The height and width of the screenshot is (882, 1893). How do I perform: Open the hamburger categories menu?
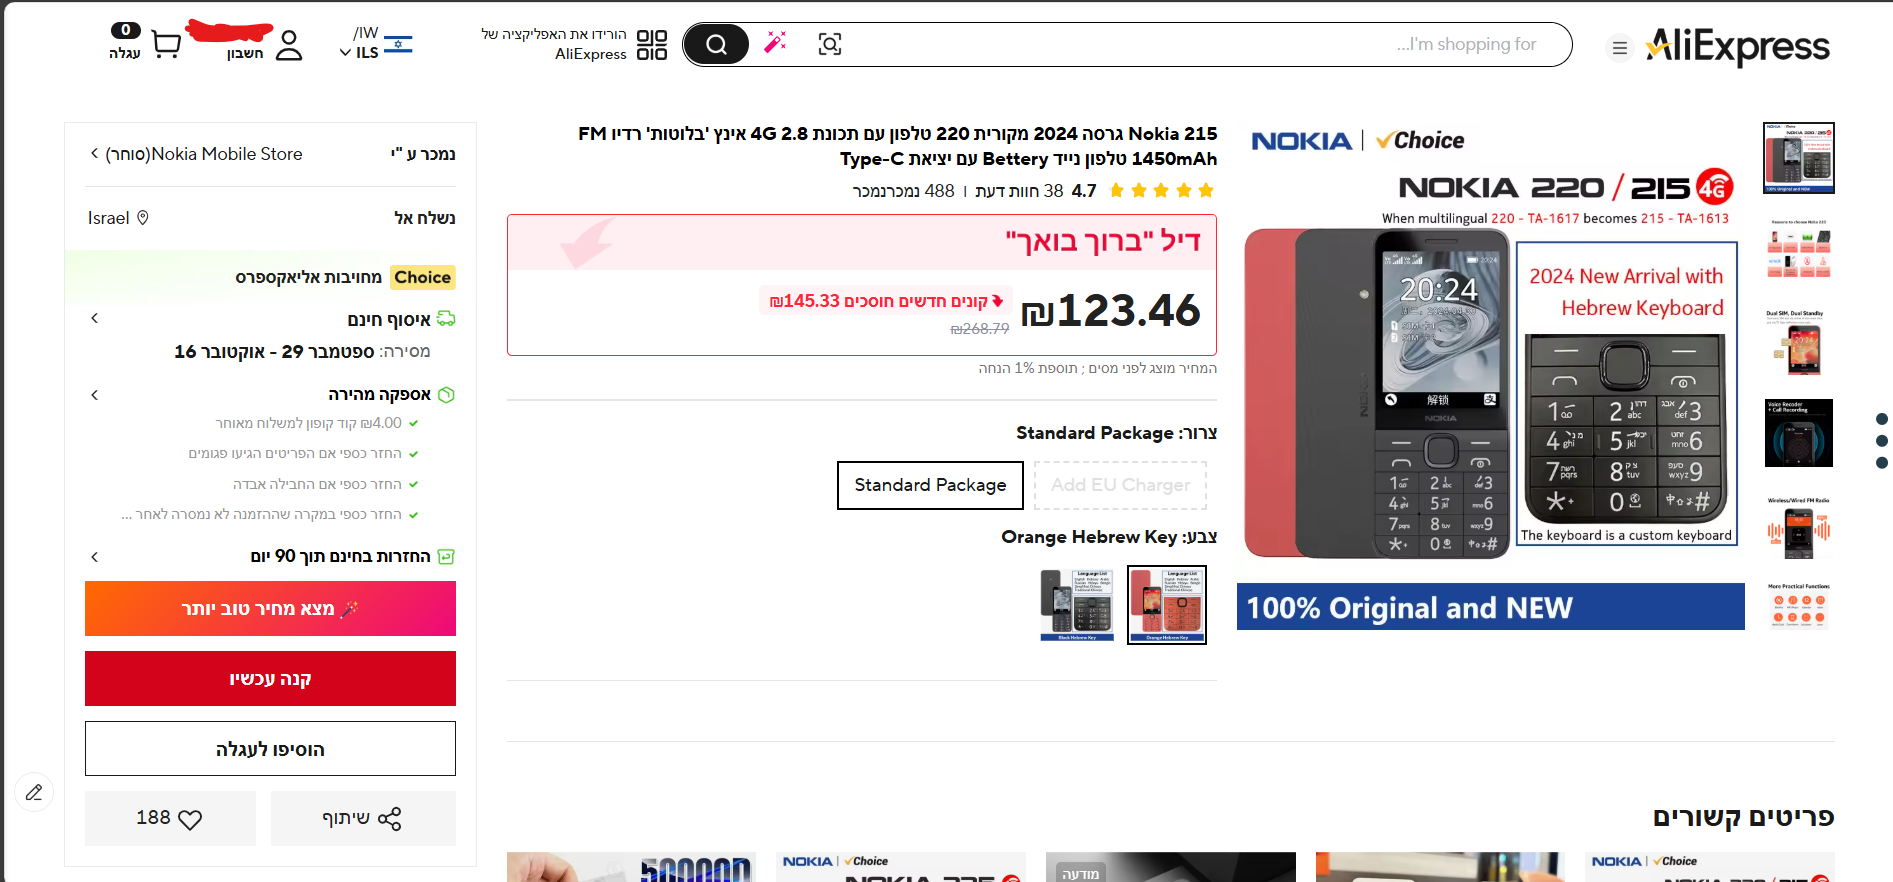point(1620,47)
